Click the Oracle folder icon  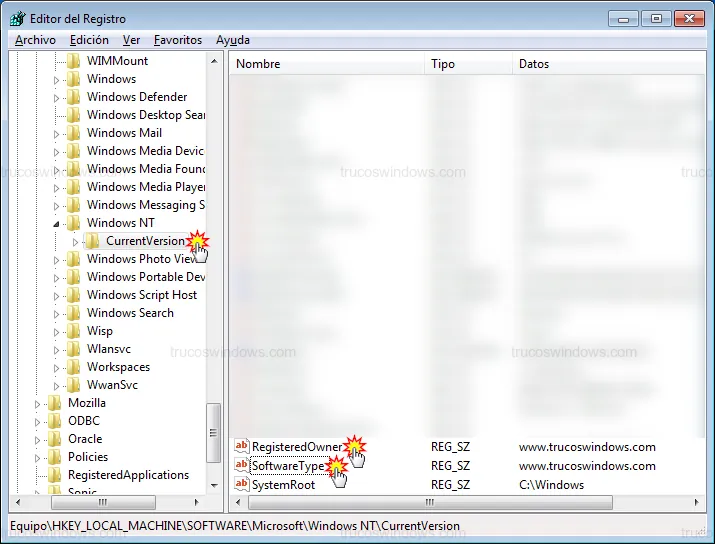pyautogui.click(x=55, y=439)
